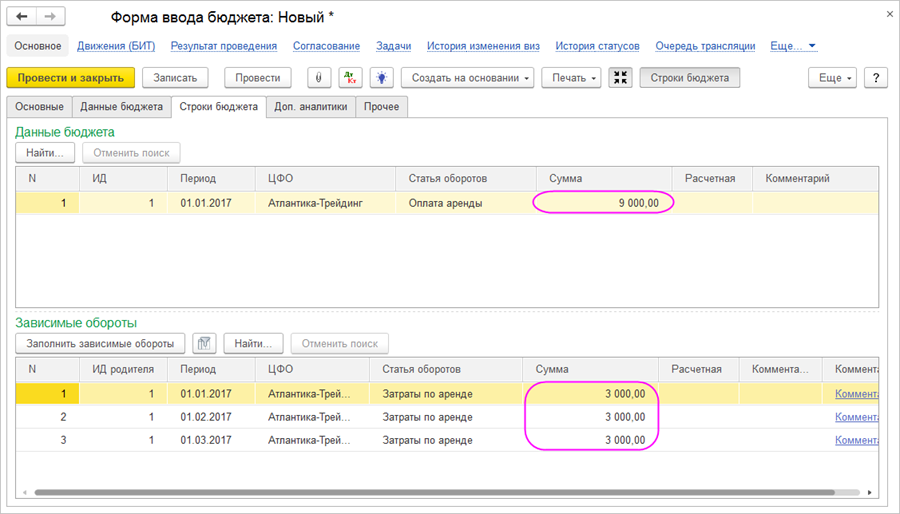
Task: Click the back navigation arrow
Action: click(x=22, y=17)
